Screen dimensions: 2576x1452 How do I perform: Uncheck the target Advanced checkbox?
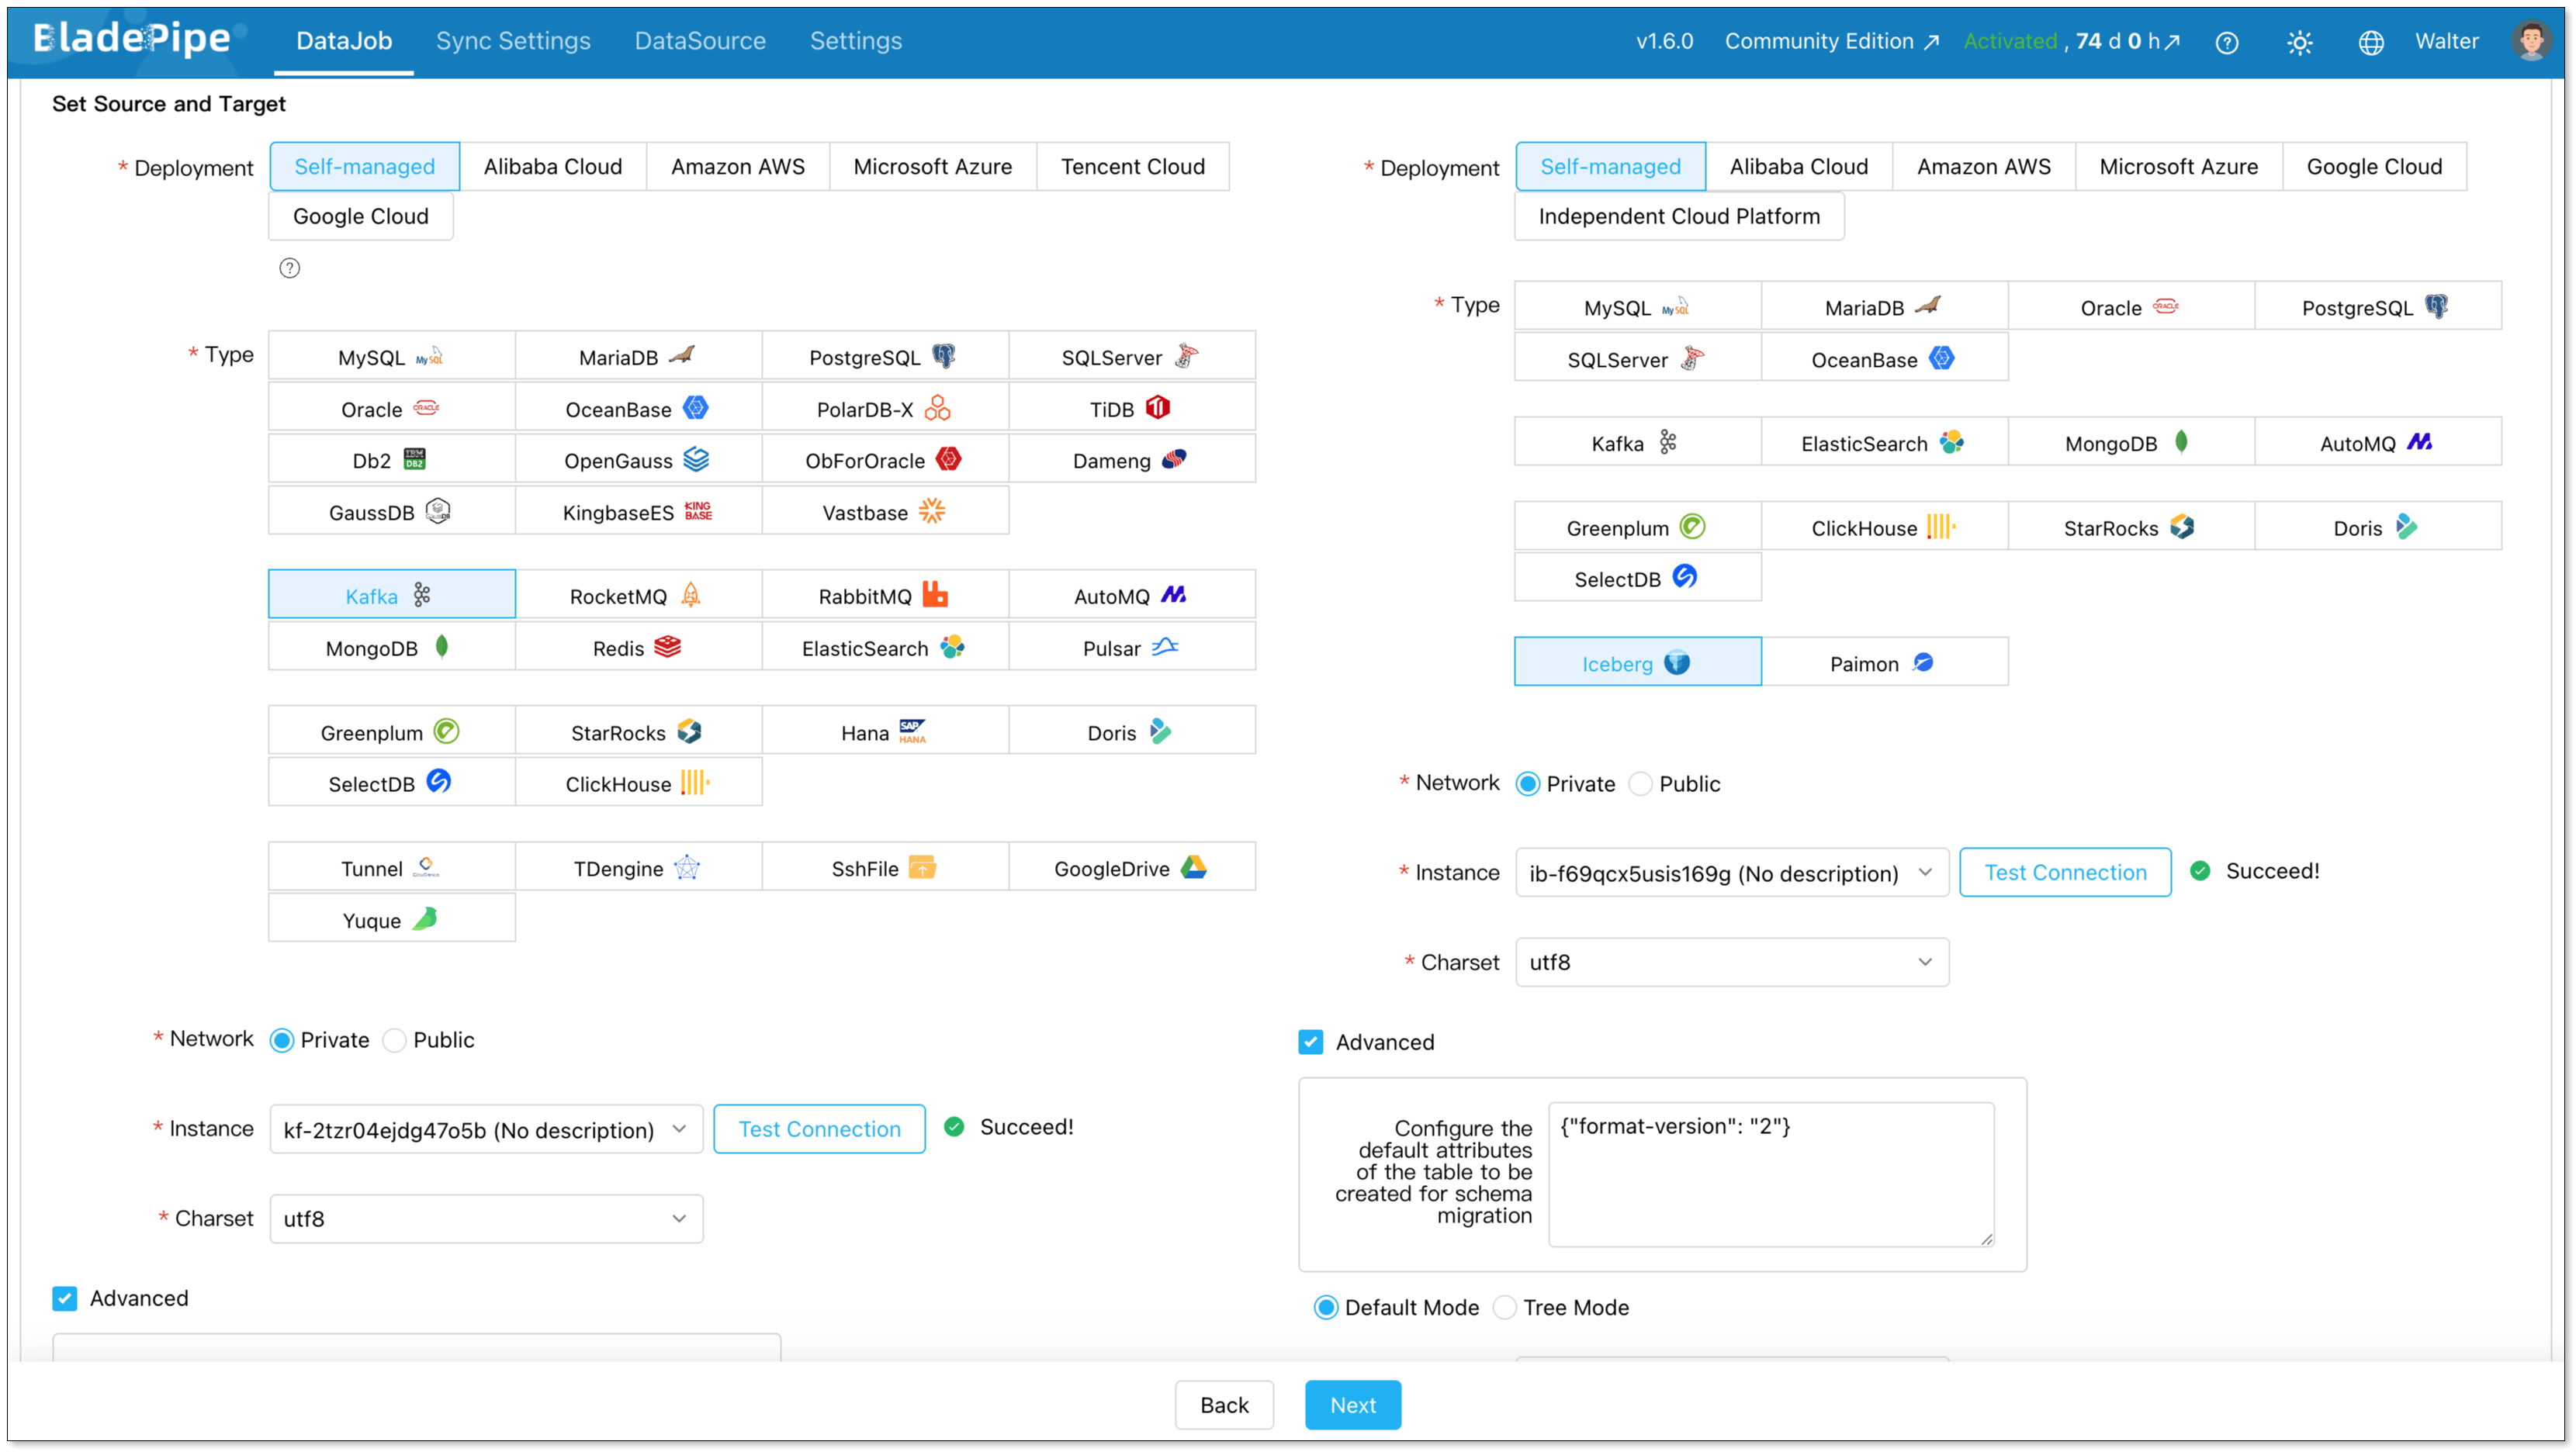coord(1310,1042)
